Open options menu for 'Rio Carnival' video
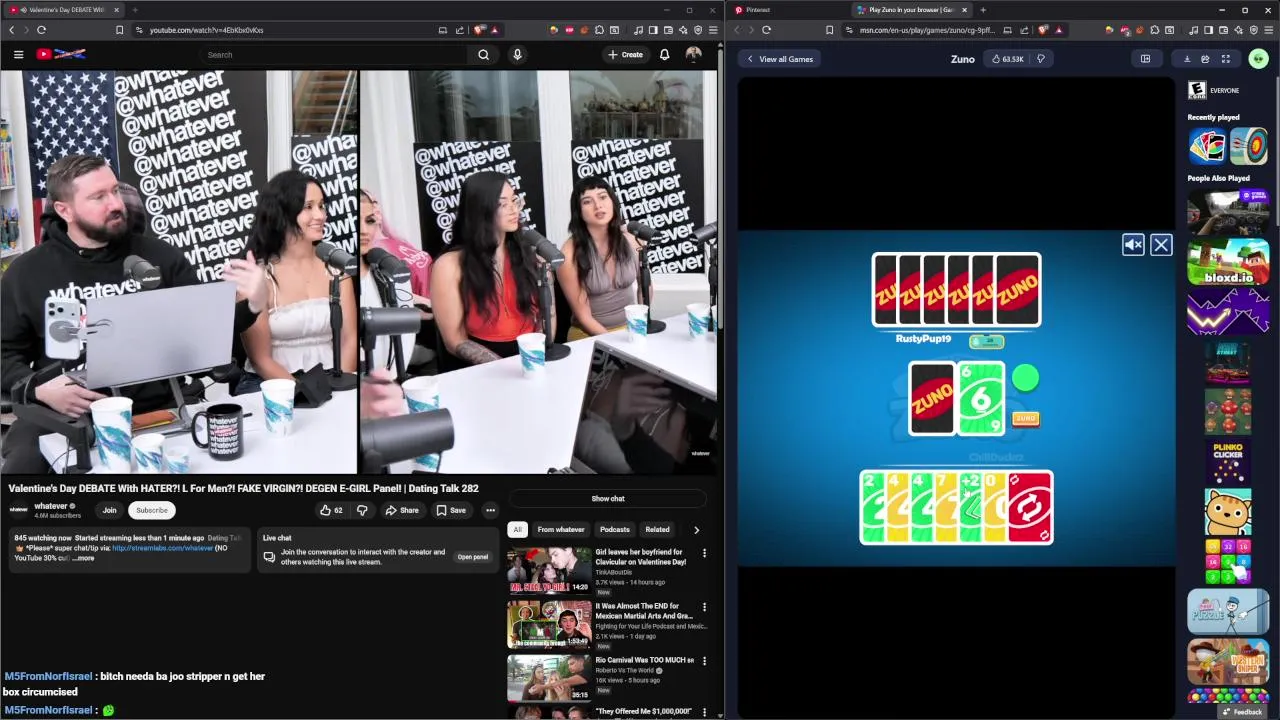This screenshot has height=720, width=1280. tap(704, 661)
